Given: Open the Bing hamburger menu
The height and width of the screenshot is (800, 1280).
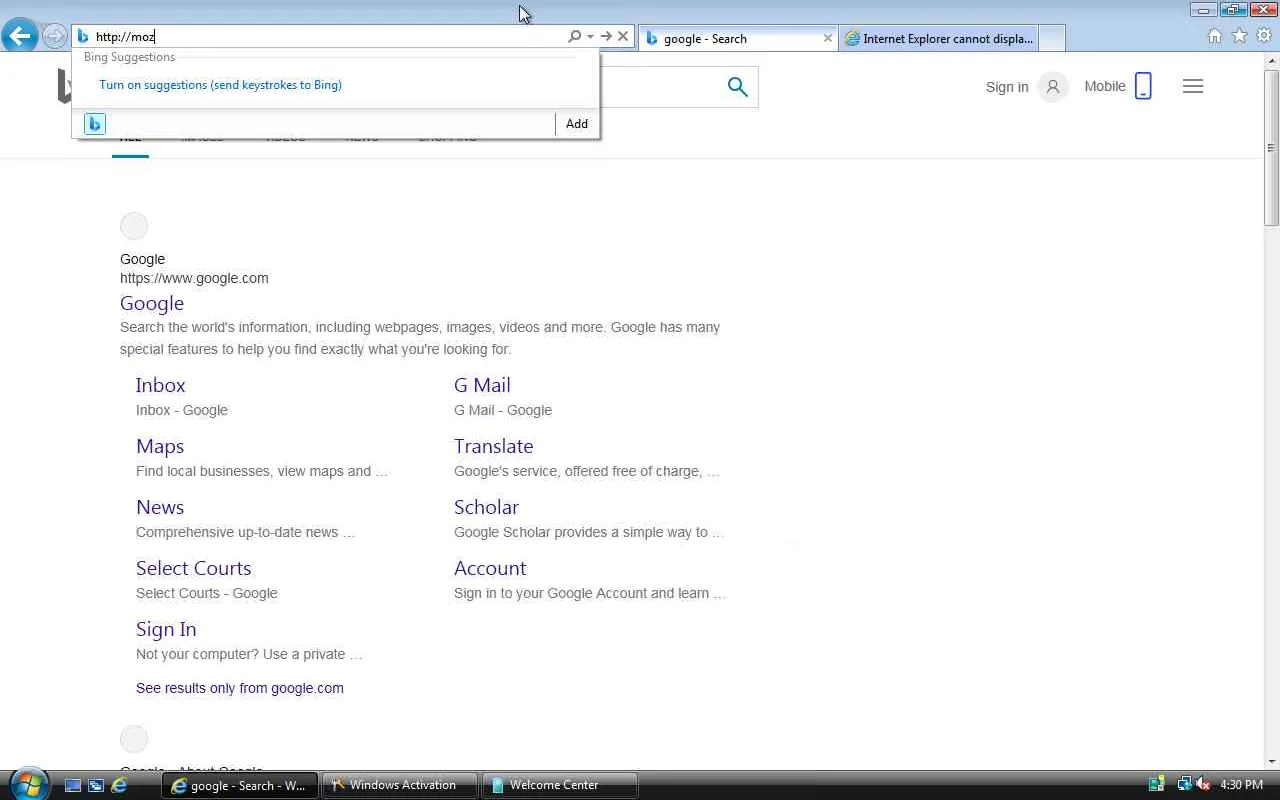Looking at the screenshot, I should (x=1192, y=86).
